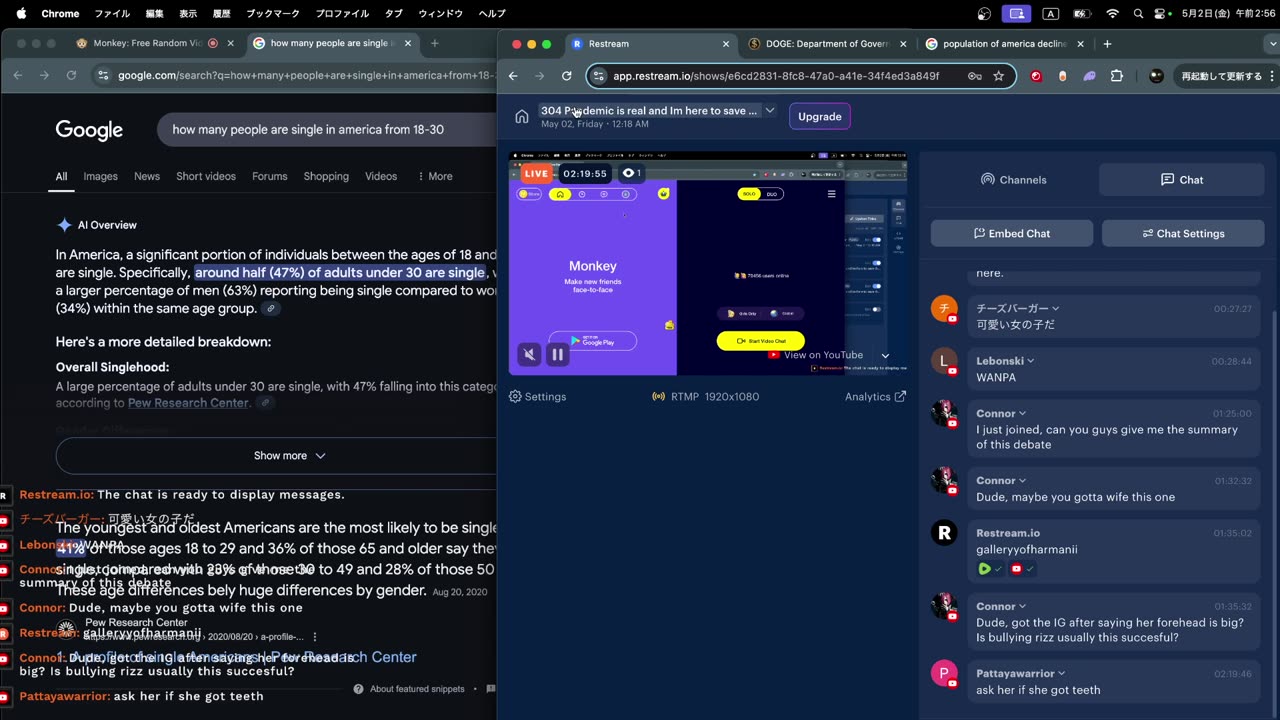The height and width of the screenshot is (720, 1280).
Task: Select News filter in Google results
Action: 147,176
